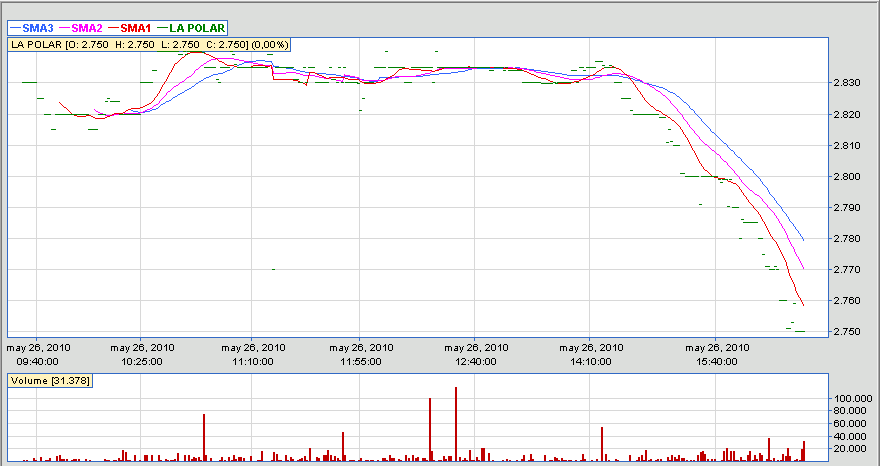Click the blue SMA3 line endpoint near 2.780
The image size is (880, 468).
pos(804,240)
